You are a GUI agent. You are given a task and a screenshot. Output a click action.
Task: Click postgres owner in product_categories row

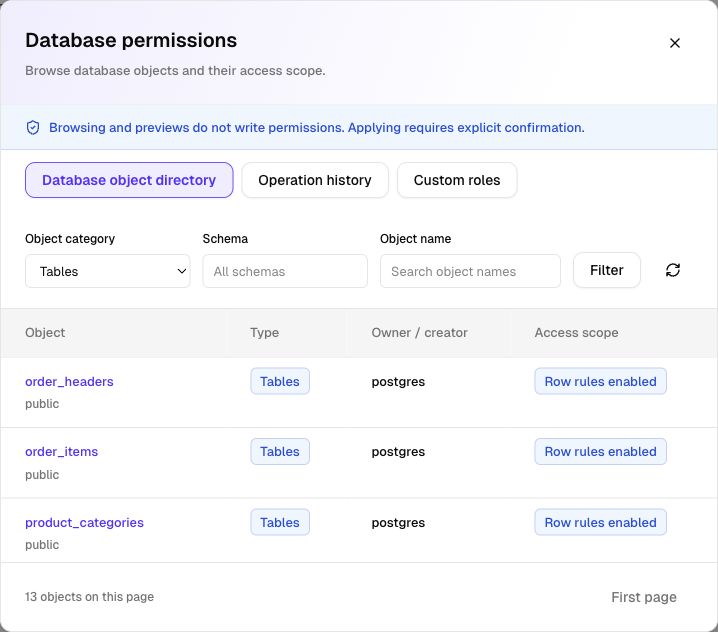(x=398, y=523)
